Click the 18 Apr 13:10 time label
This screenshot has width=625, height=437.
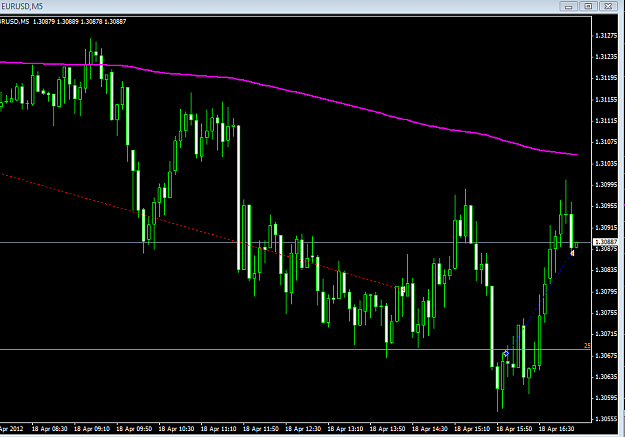click(x=345, y=429)
